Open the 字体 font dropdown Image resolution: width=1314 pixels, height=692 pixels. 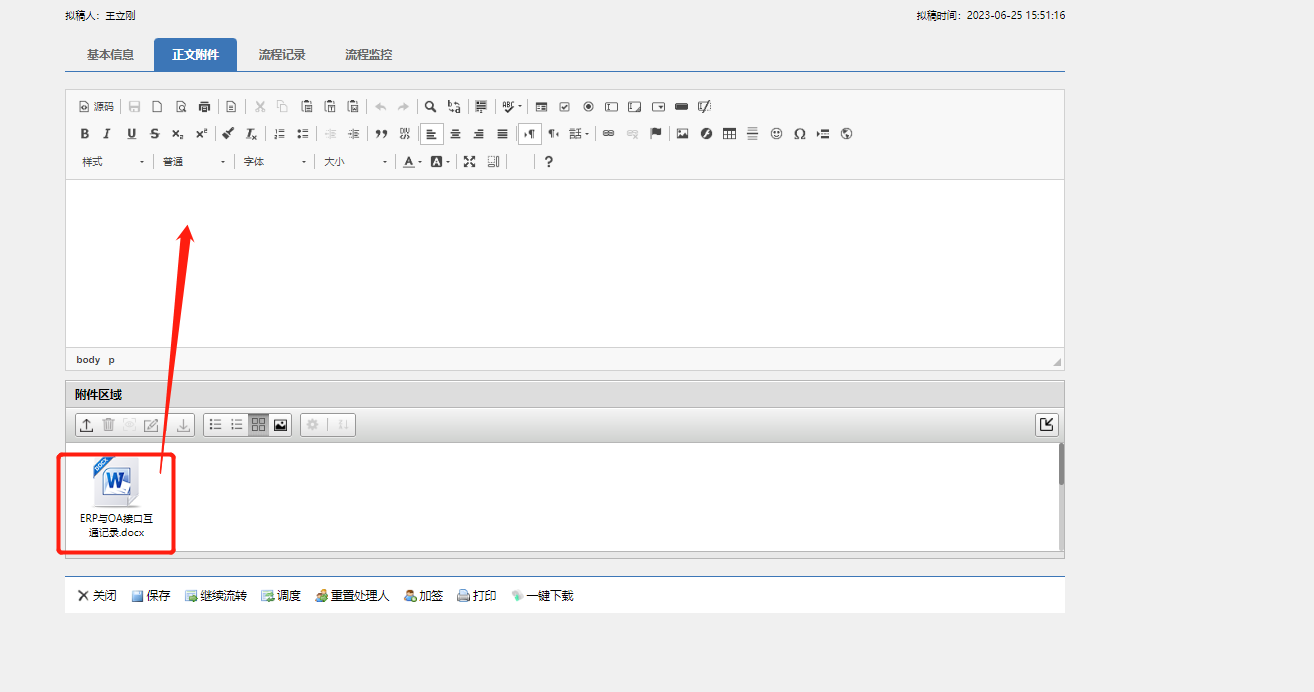pyautogui.click(x=275, y=161)
